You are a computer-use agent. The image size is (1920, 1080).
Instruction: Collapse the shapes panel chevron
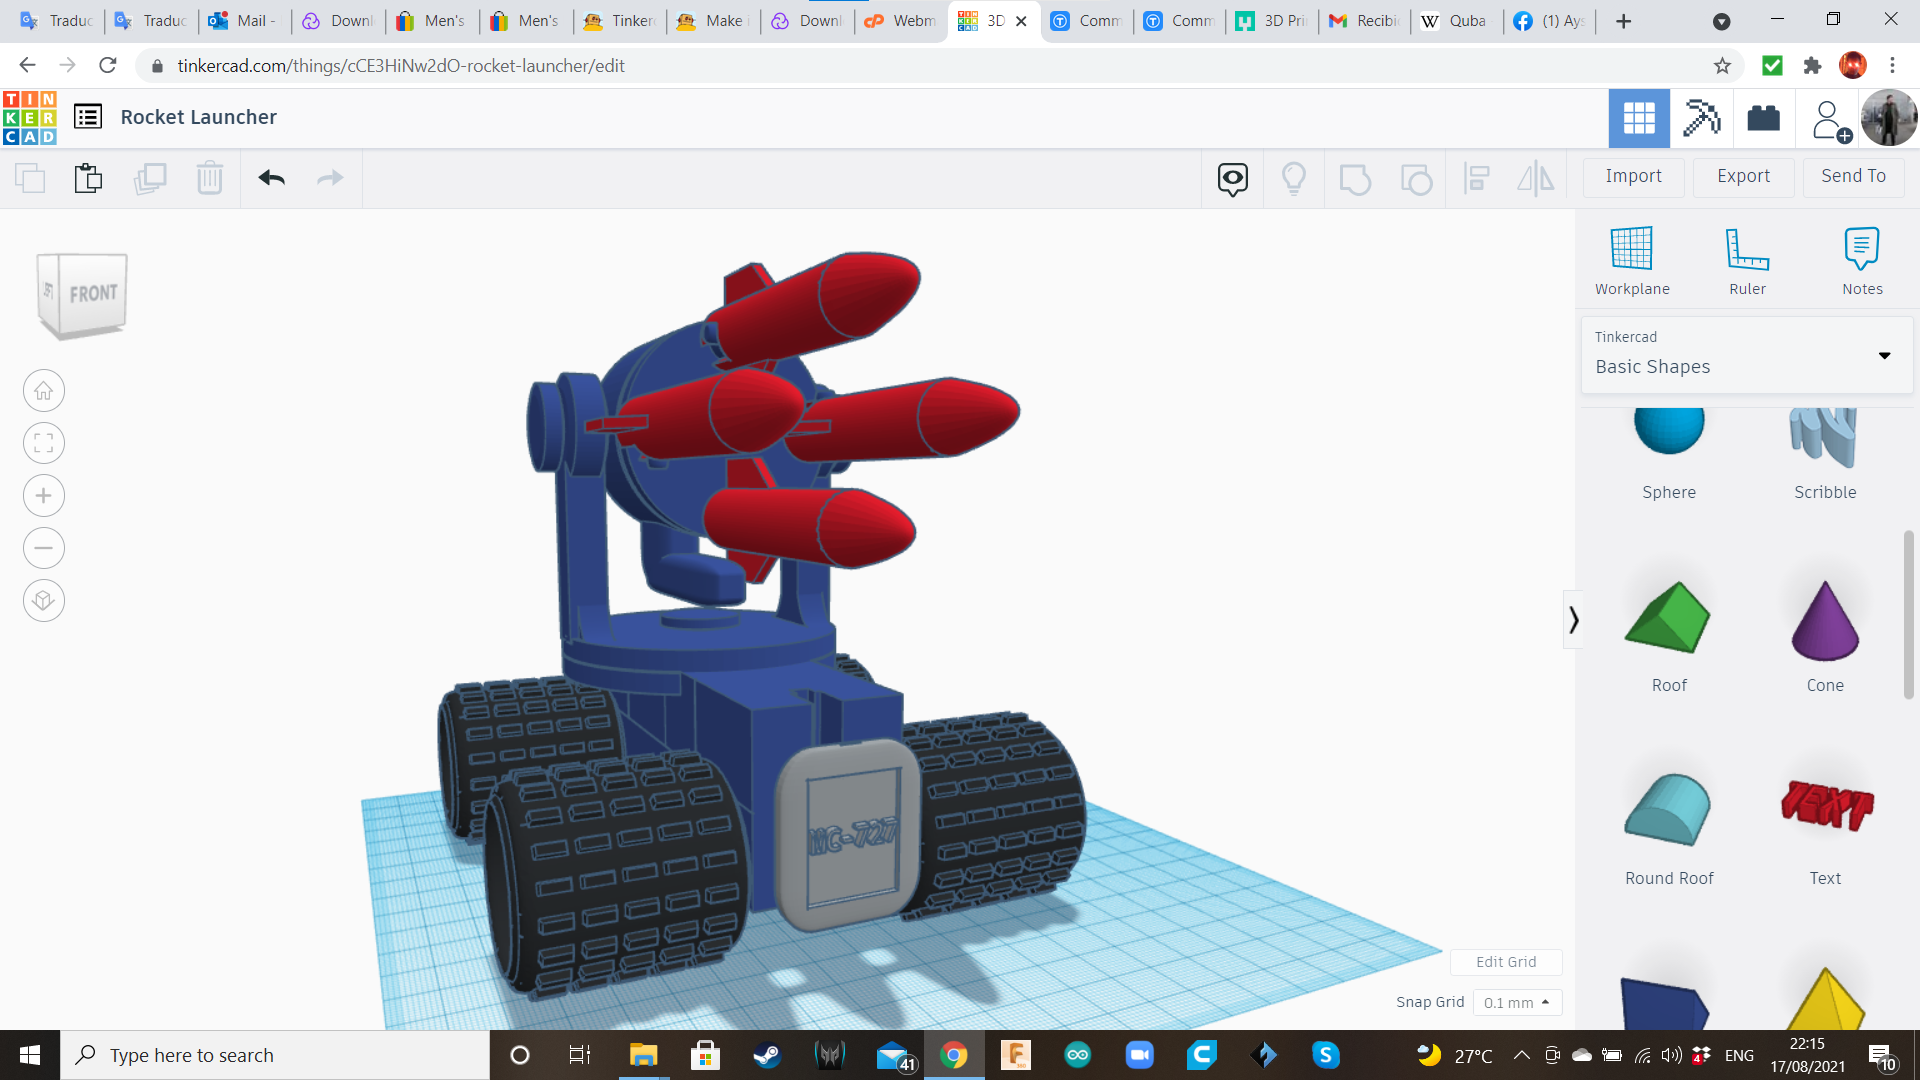click(1576, 620)
